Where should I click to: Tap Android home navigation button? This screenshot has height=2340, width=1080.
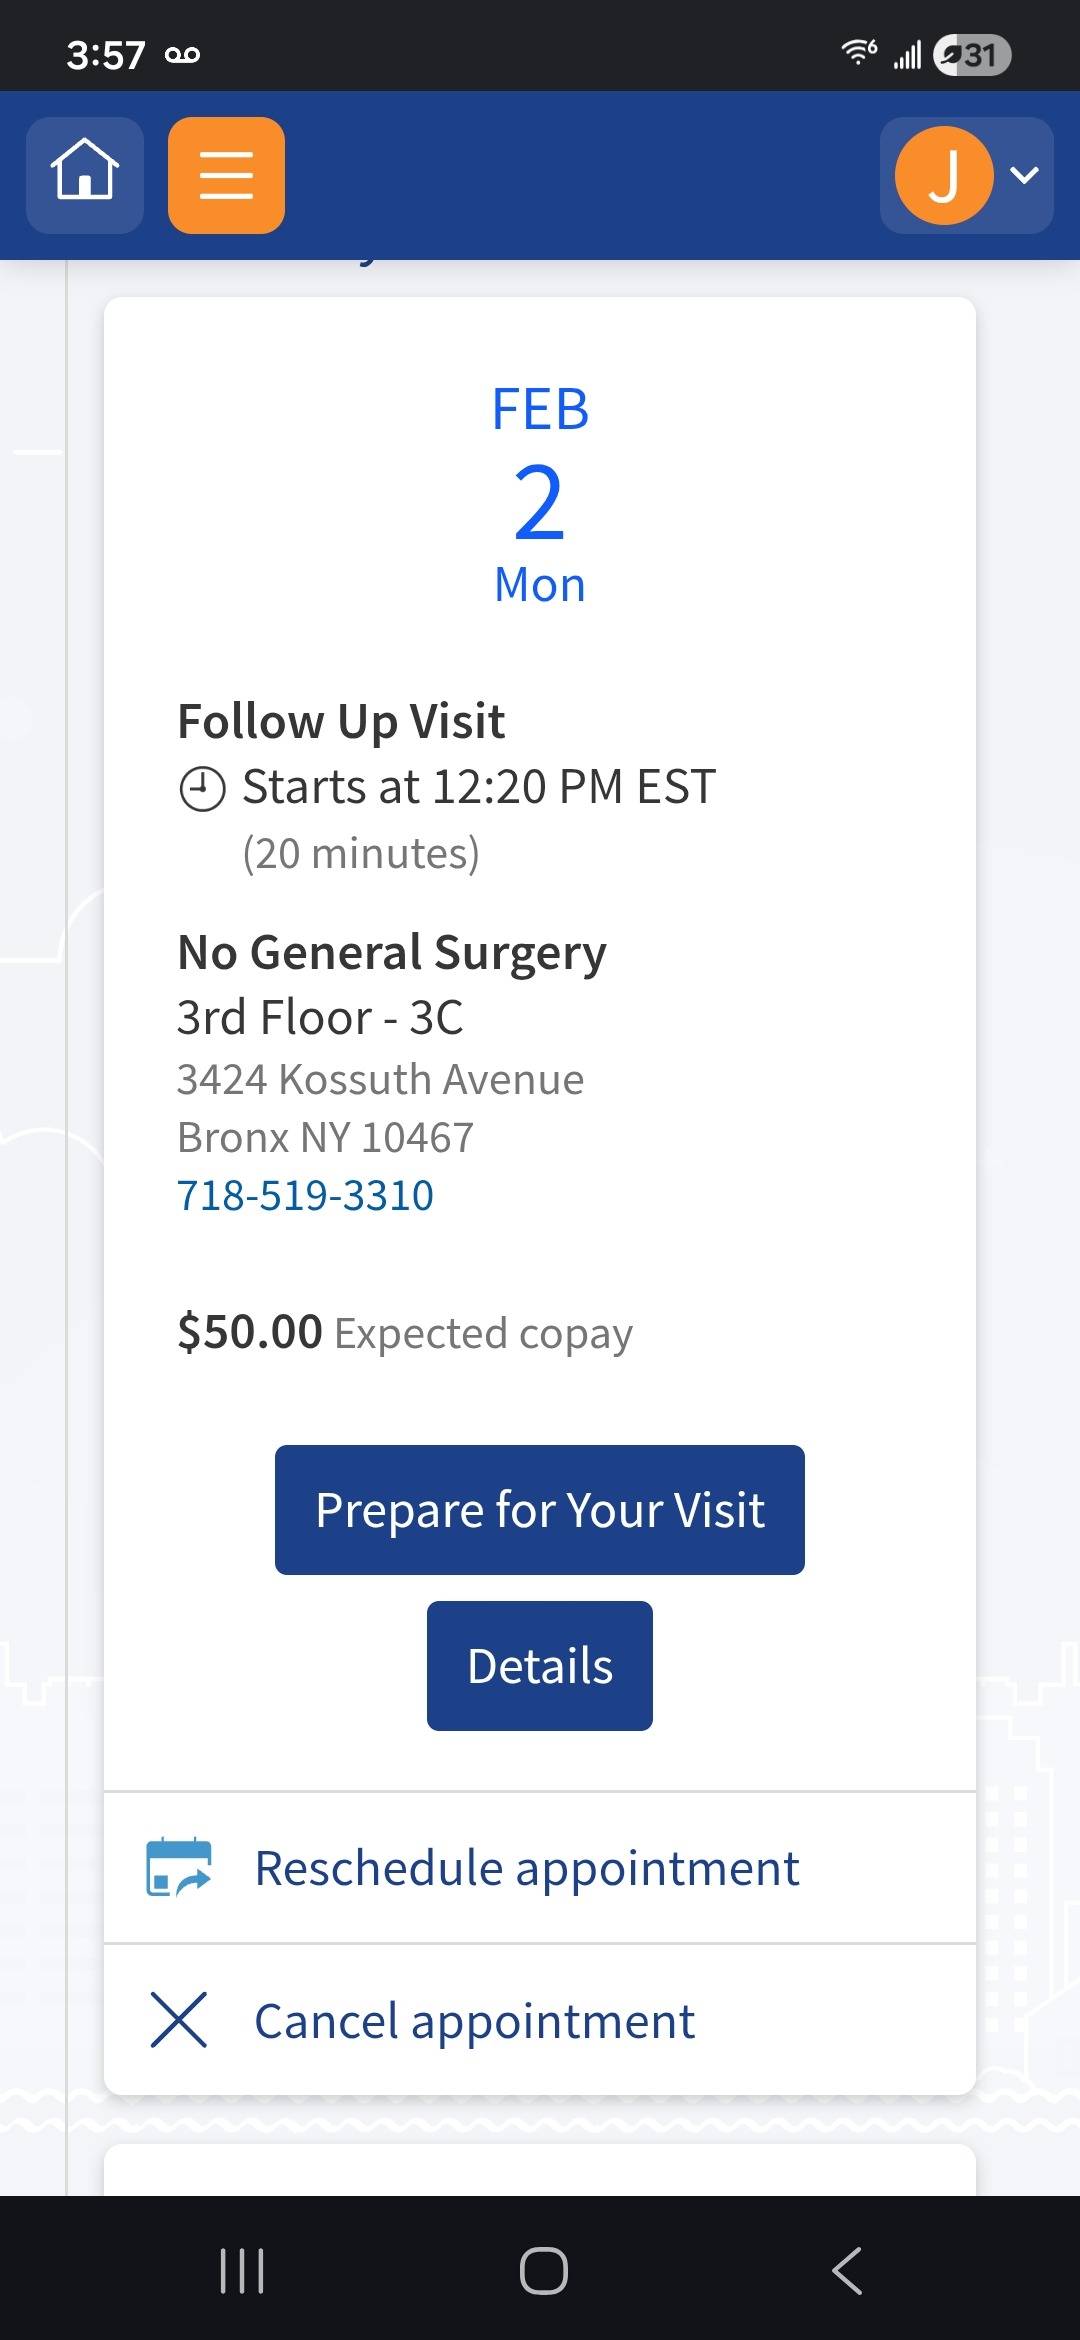(544, 2270)
